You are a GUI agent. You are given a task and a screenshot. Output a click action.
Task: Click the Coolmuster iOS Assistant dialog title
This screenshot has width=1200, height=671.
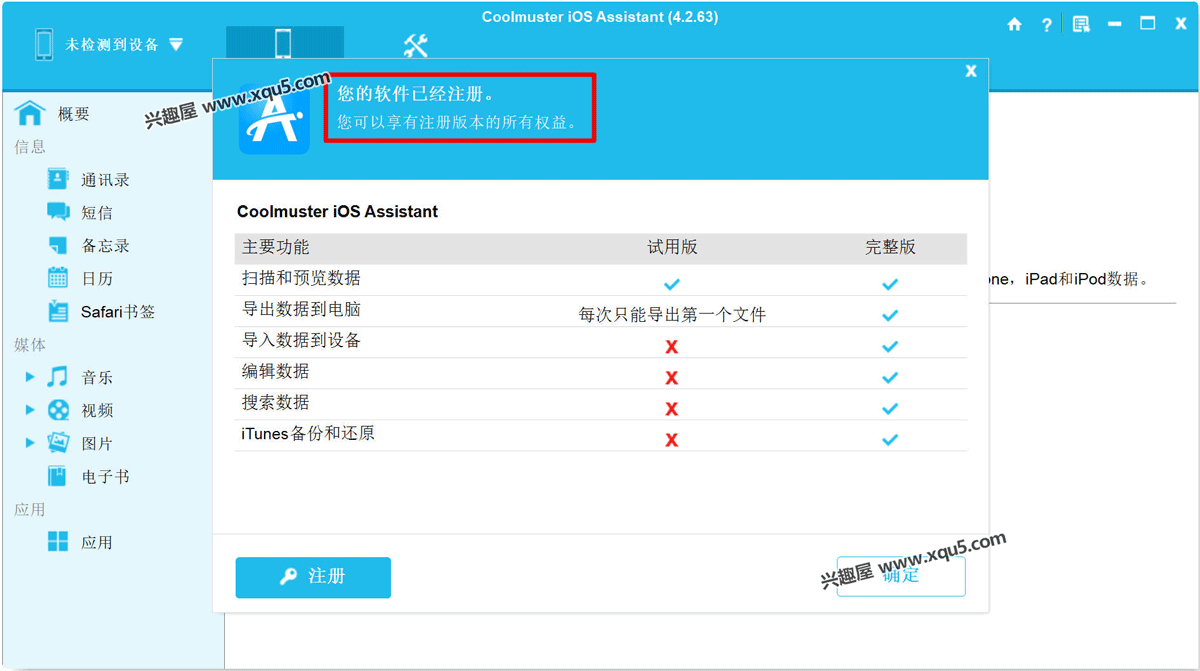(x=338, y=212)
